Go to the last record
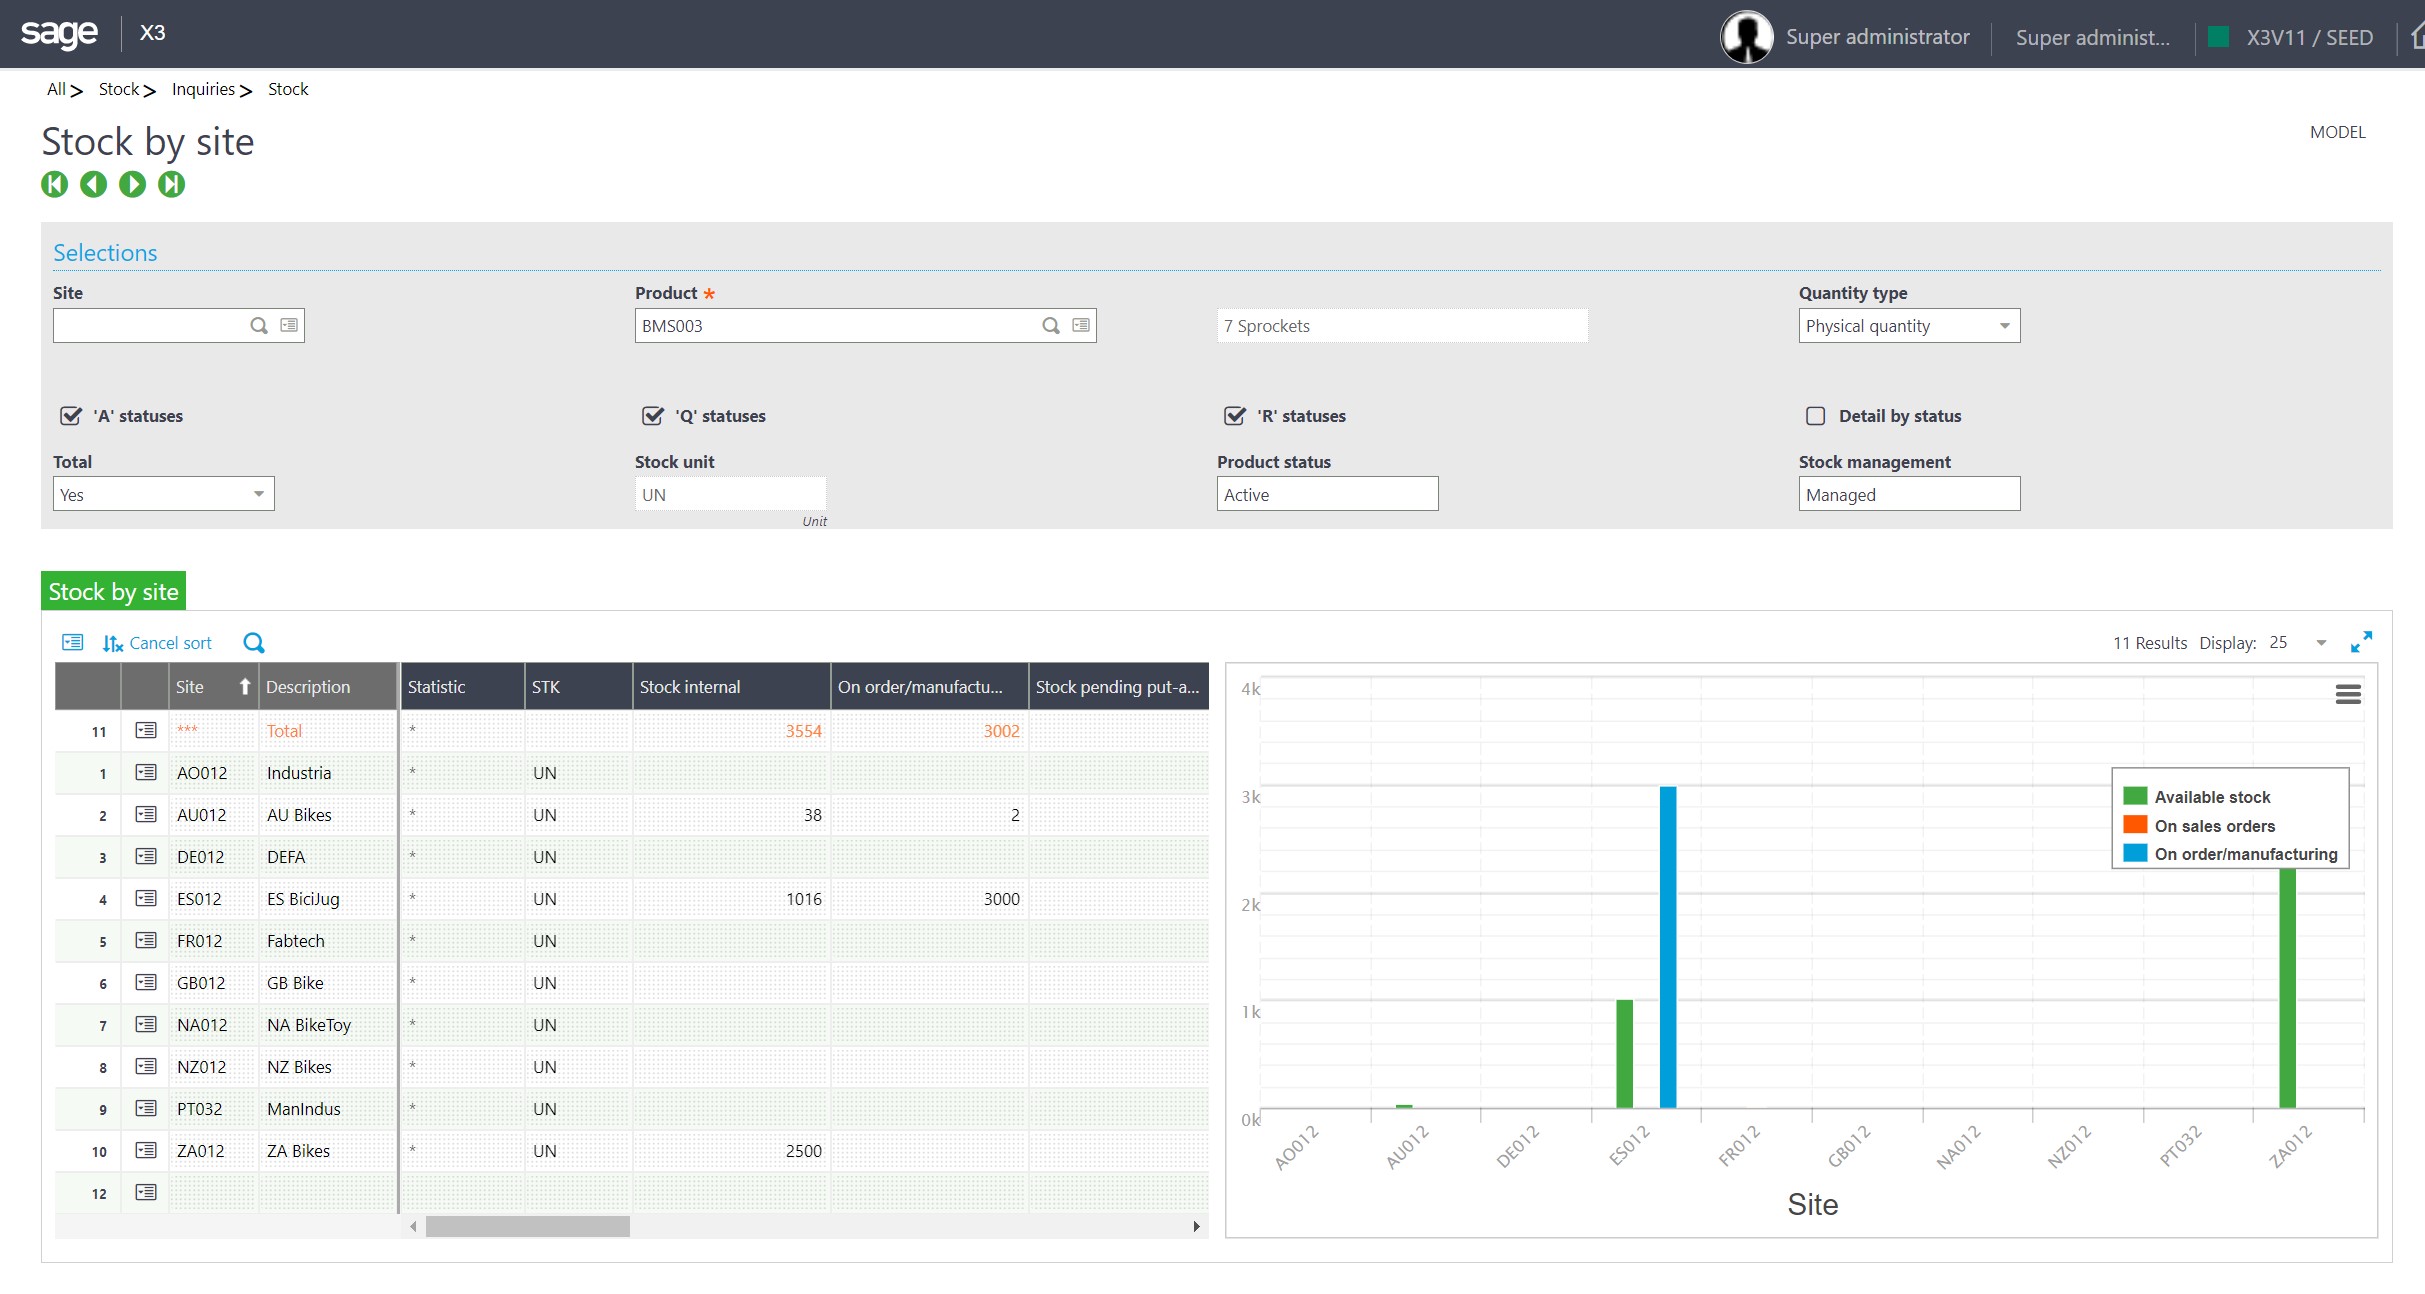This screenshot has width=2425, height=1294. (x=172, y=184)
